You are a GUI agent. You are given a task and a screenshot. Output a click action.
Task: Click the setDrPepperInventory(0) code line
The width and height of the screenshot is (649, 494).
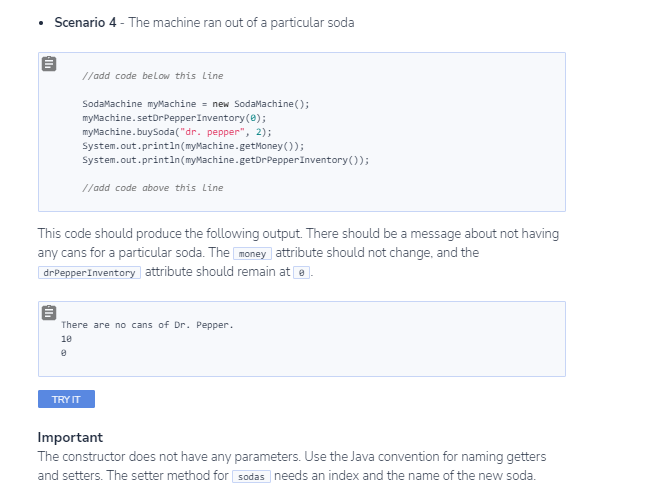[174, 118]
